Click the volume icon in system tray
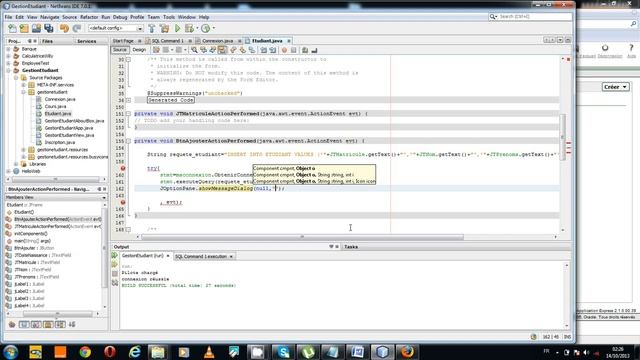 [586, 352]
